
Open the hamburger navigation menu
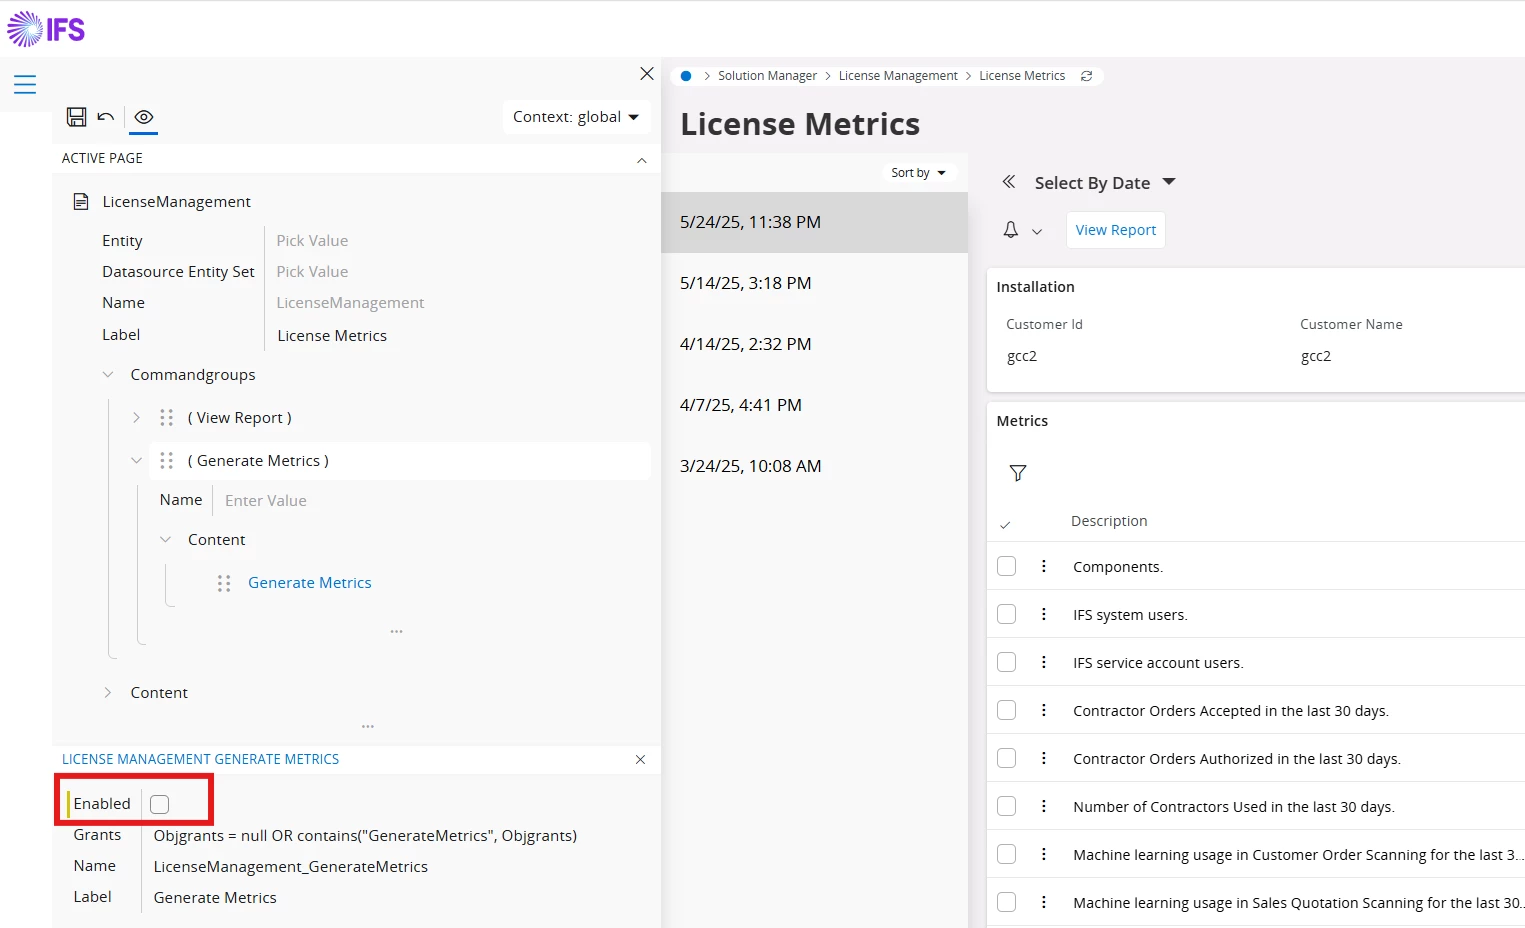click(x=25, y=85)
